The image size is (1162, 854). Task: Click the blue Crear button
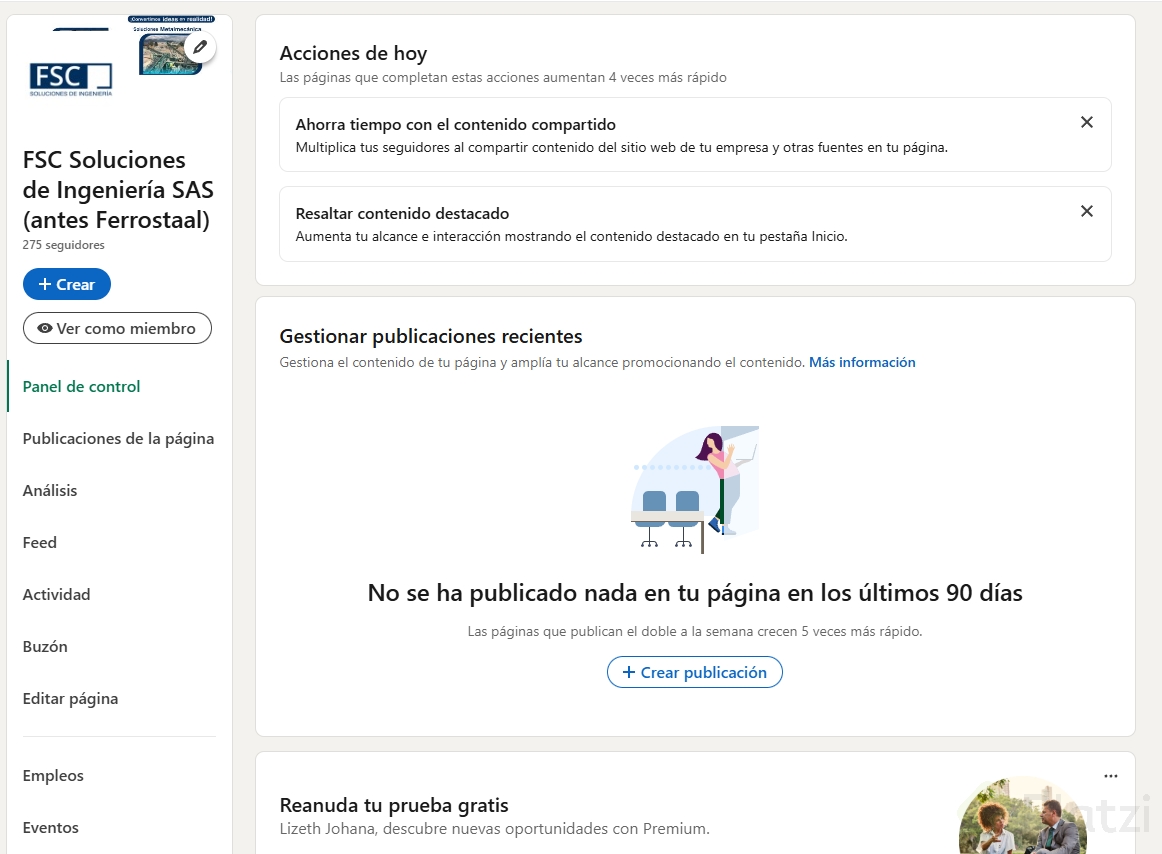click(67, 285)
